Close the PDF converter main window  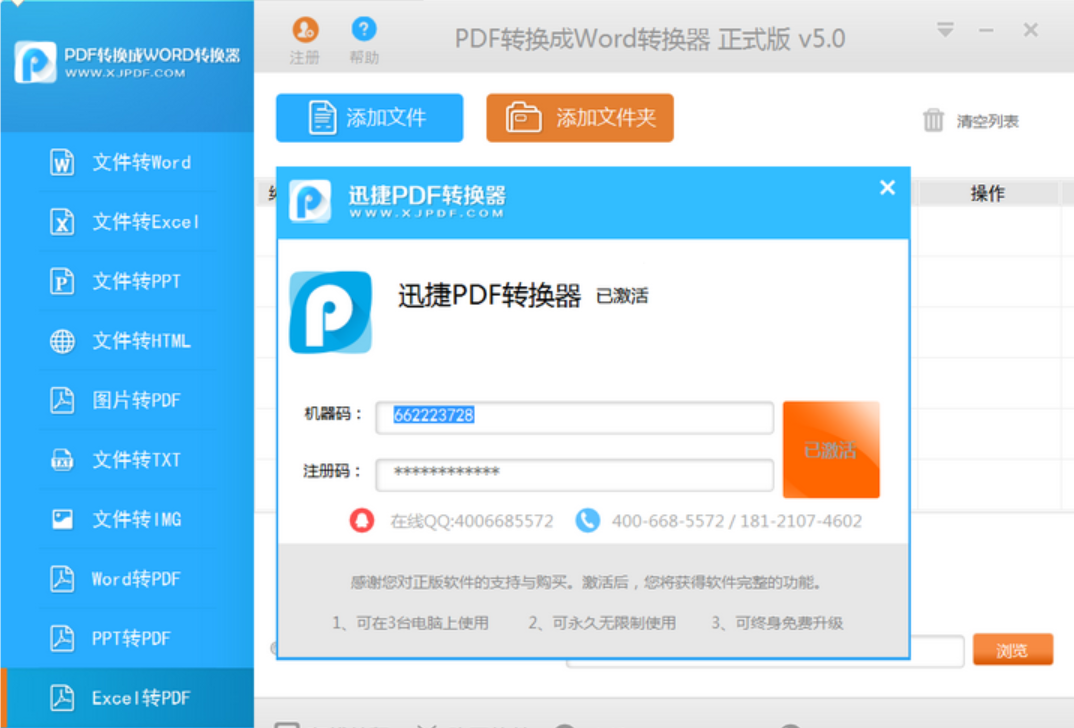tap(1031, 30)
